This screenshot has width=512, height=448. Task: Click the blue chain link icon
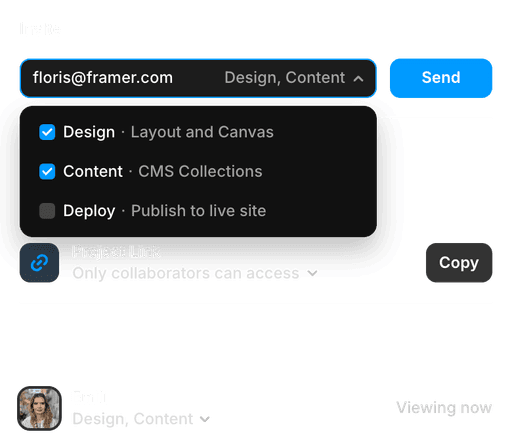pyautogui.click(x=39, y=263)
